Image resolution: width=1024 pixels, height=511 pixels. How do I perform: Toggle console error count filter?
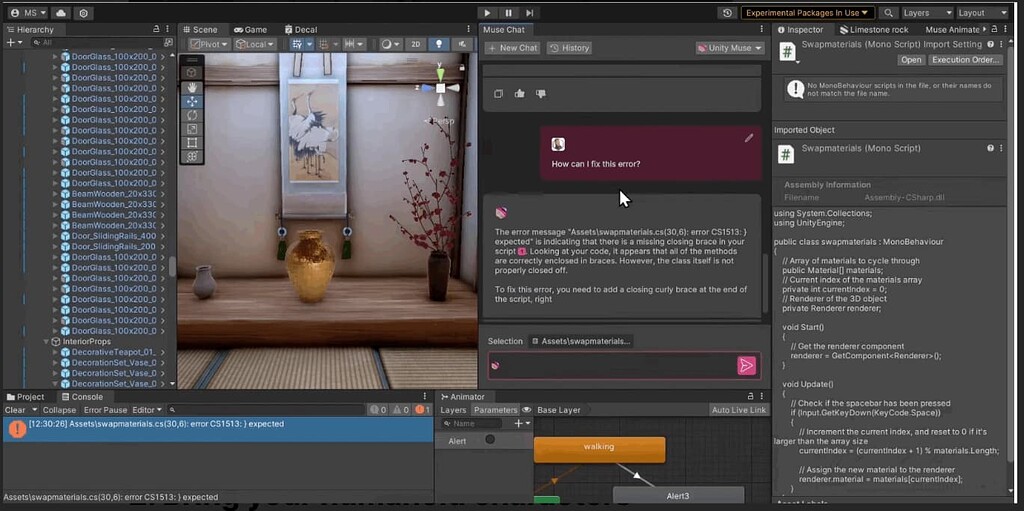point(423,410)
